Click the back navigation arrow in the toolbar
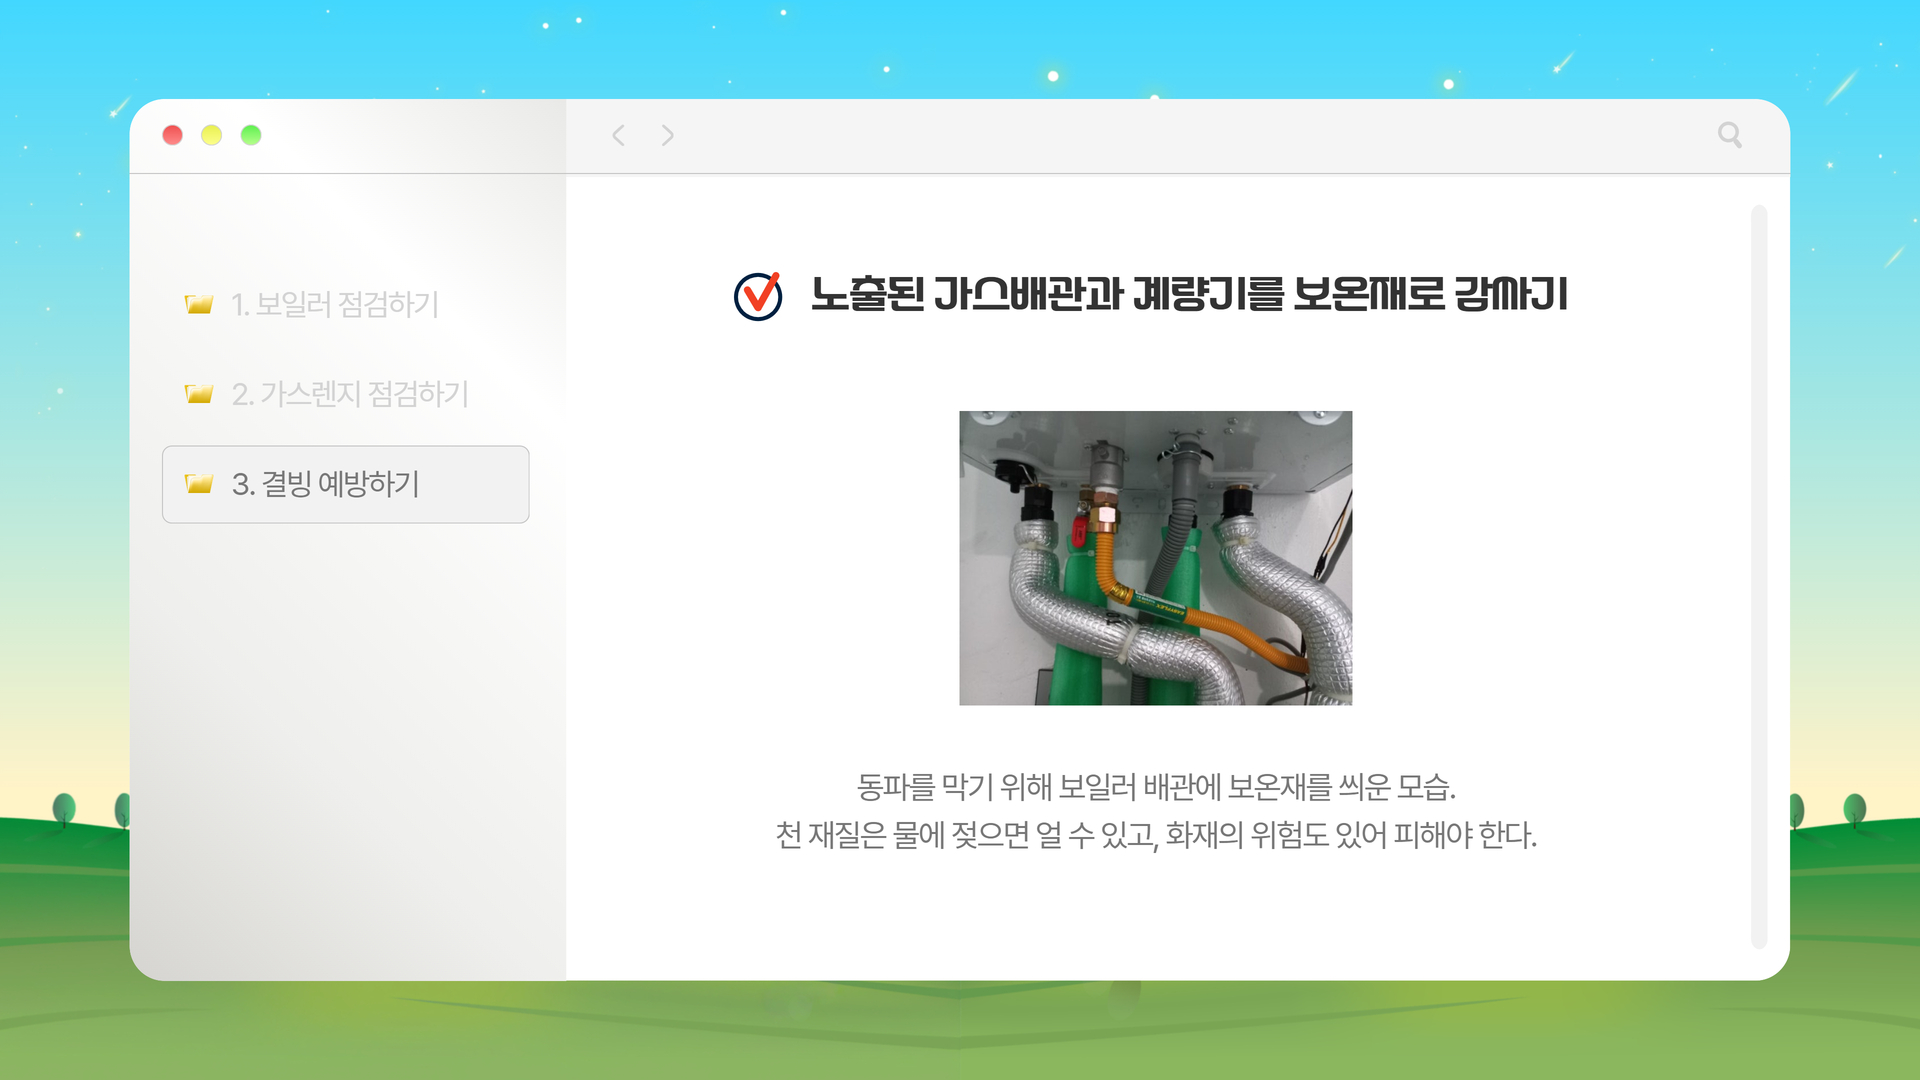The height and width of the screenshot is (1080, 1920). 618,135
